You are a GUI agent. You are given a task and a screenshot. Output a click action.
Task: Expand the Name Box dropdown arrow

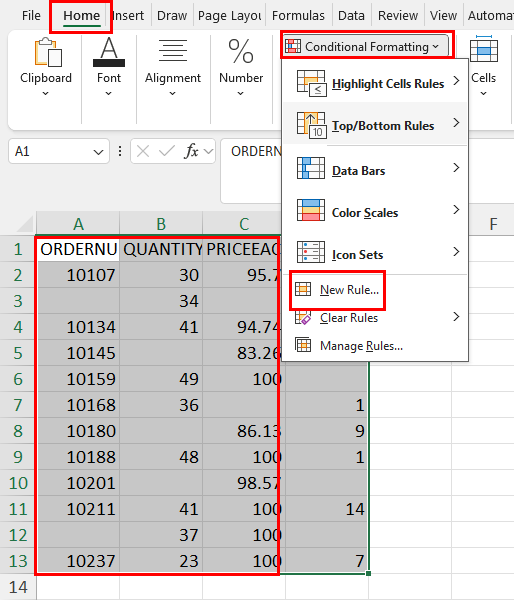pos(98,152)
